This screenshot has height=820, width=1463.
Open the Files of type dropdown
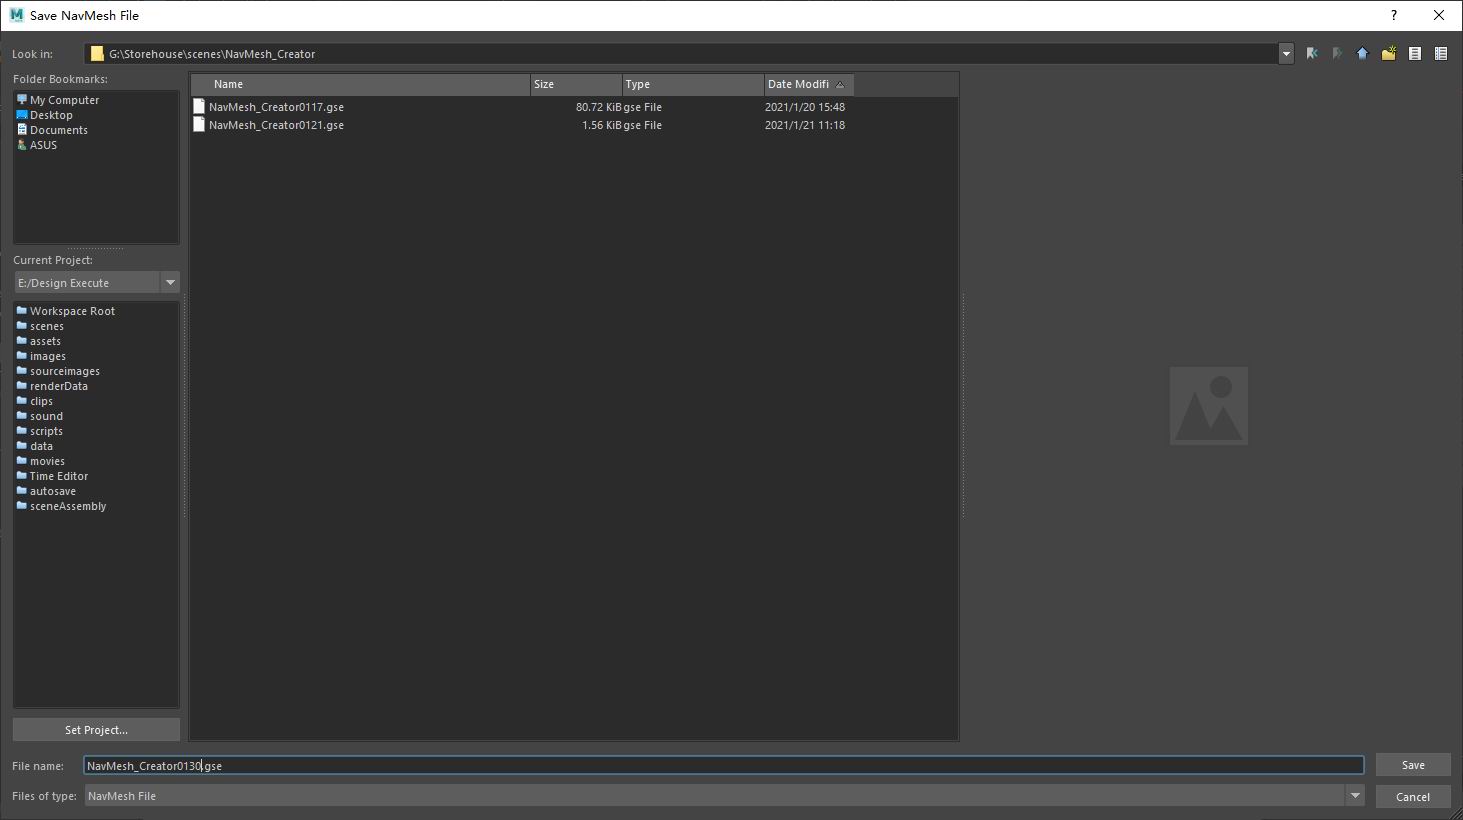1355,796
